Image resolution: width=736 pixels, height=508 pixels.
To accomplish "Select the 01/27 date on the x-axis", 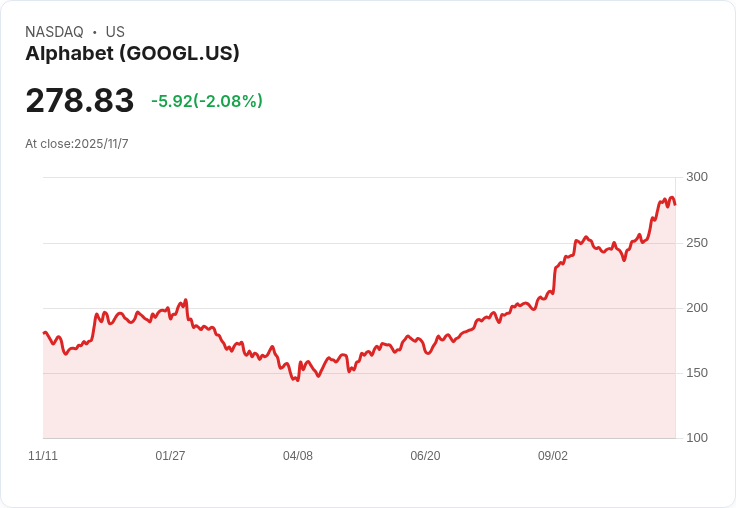I will pyautogui.click(x=170, y=456).
